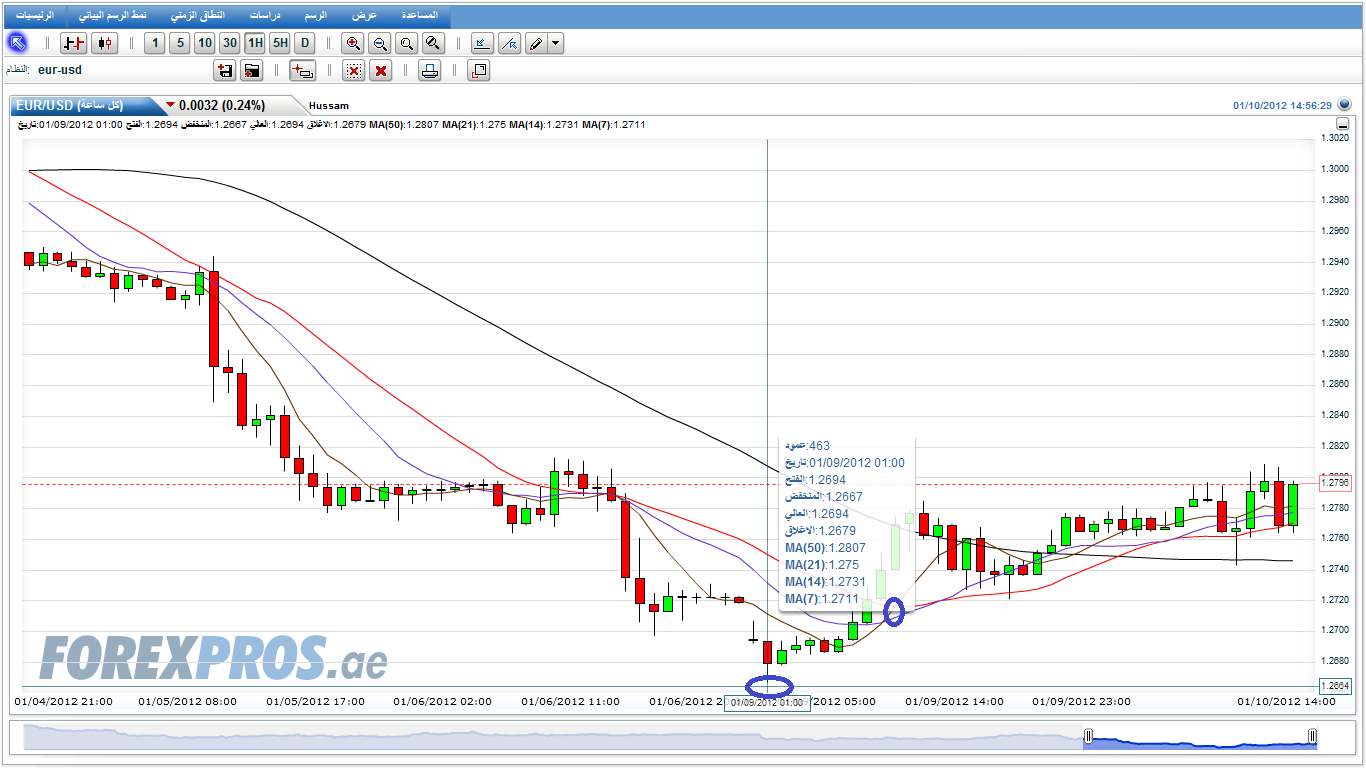Viewport: 1366px width, 768px height.
Task: Click the 0.0032 (0.24%) change value
Action: [x=222, y=105]
